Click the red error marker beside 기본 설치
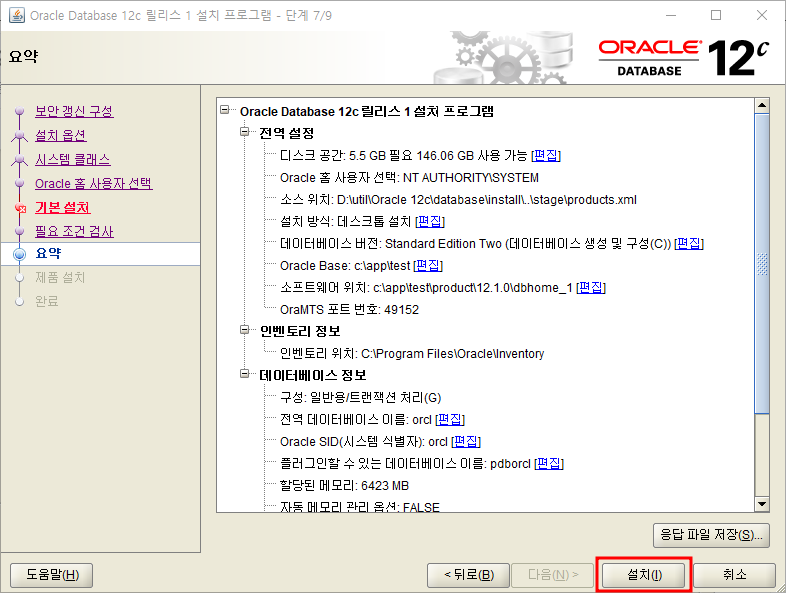 20,208
